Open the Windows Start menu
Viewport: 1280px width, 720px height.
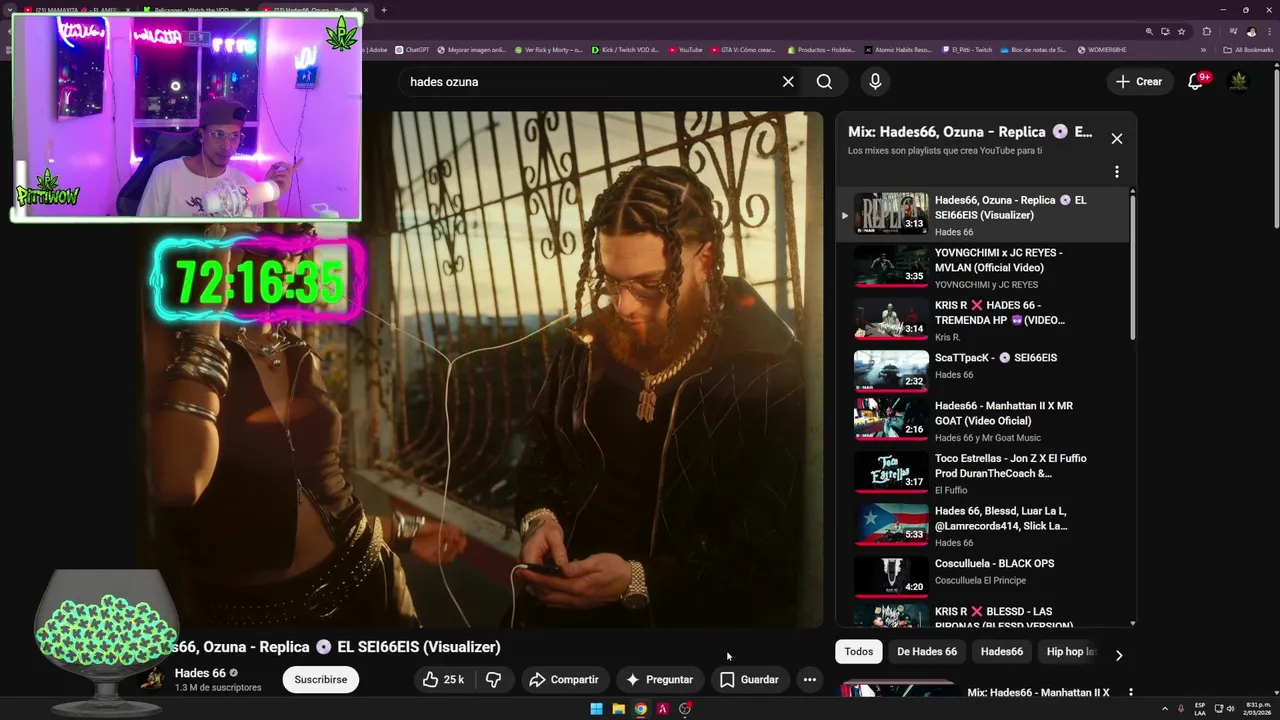pos(596,709)
